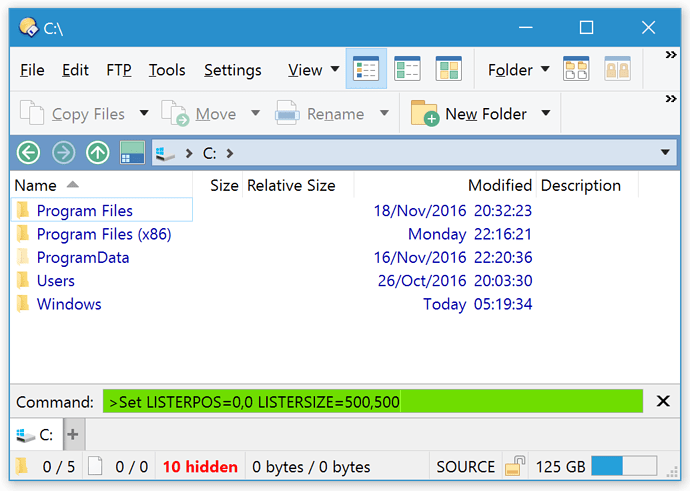Open Rename dropdown arrow
Image resolution: width=690 pixels, height=491 pixels.
coord(384,113)
